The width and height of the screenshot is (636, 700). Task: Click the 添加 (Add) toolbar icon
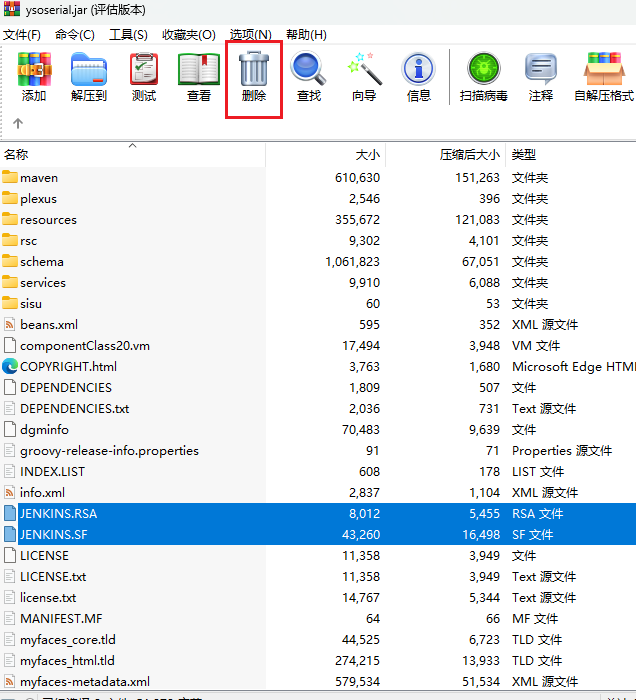point(34,69)
